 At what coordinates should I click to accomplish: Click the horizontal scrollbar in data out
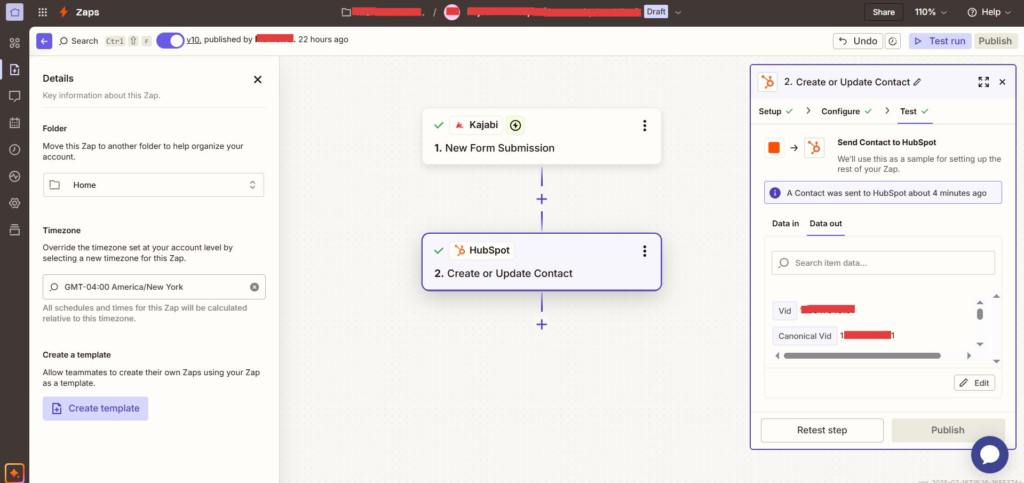[x=861, y=356]
